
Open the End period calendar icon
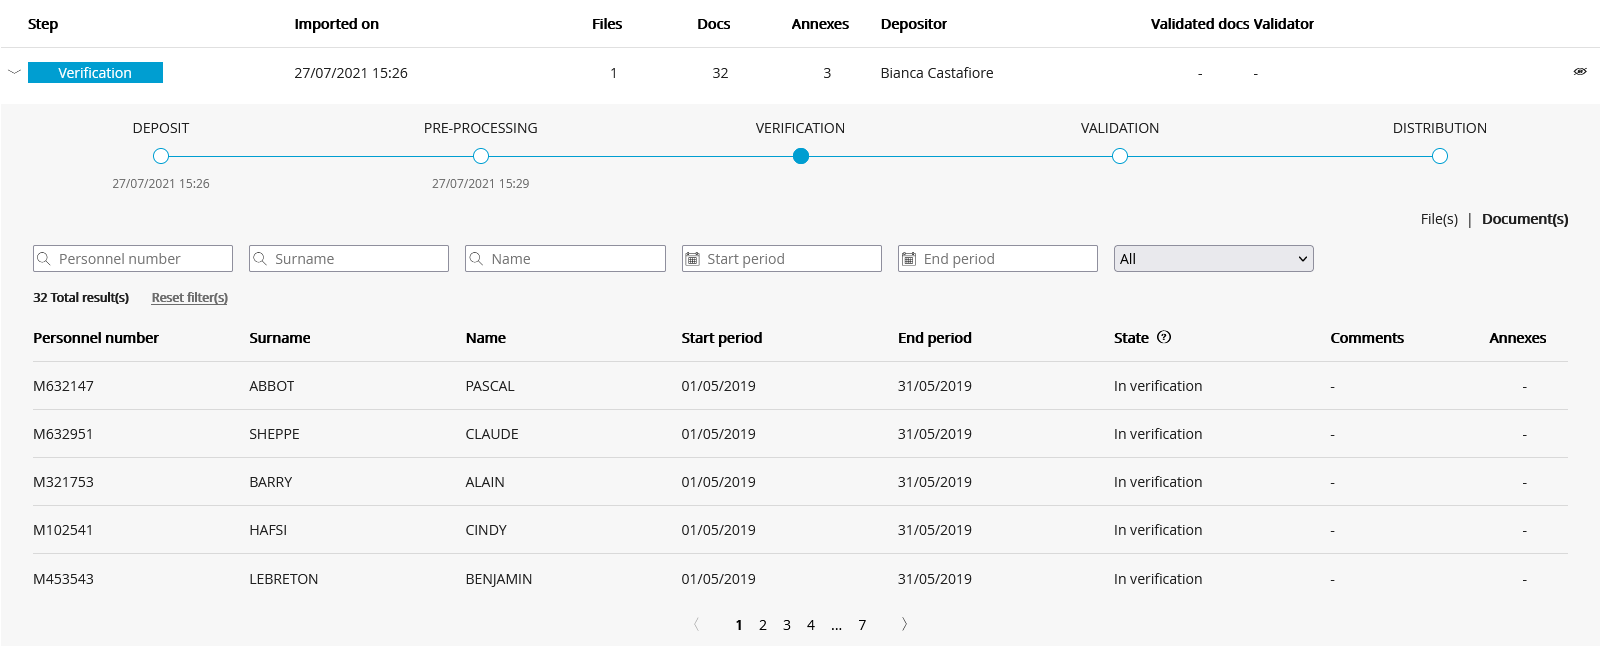tap(909, 258)
